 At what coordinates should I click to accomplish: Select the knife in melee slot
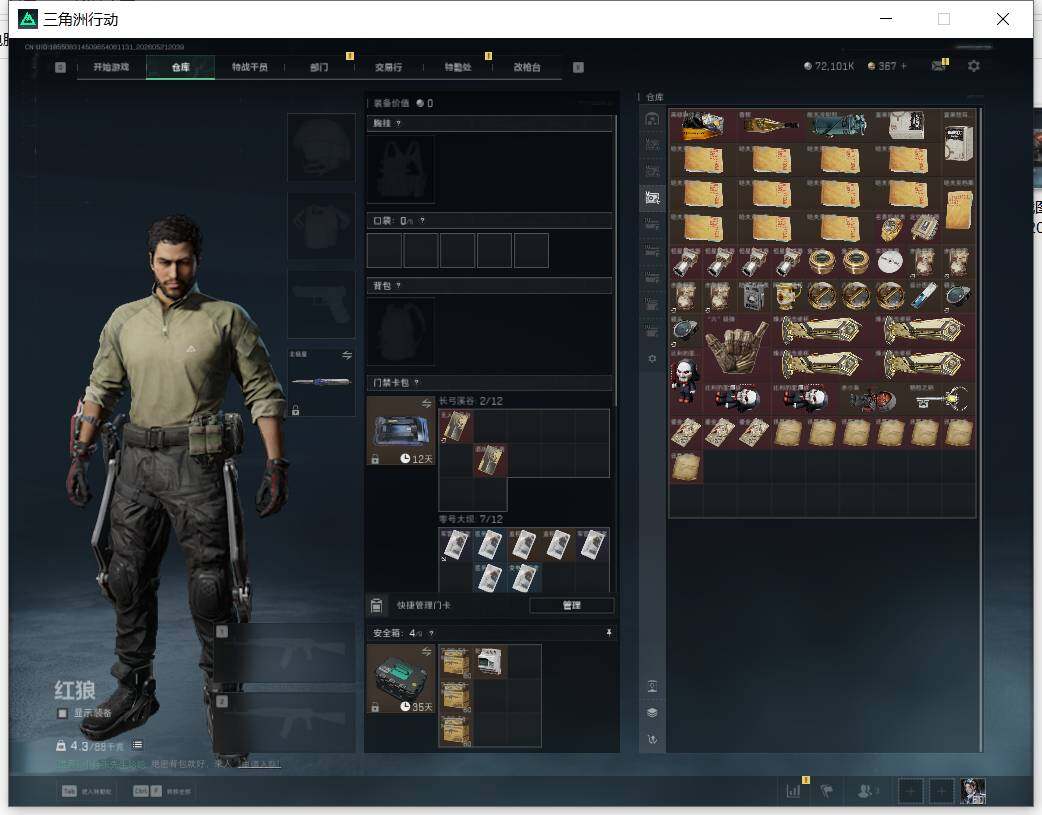321,382
